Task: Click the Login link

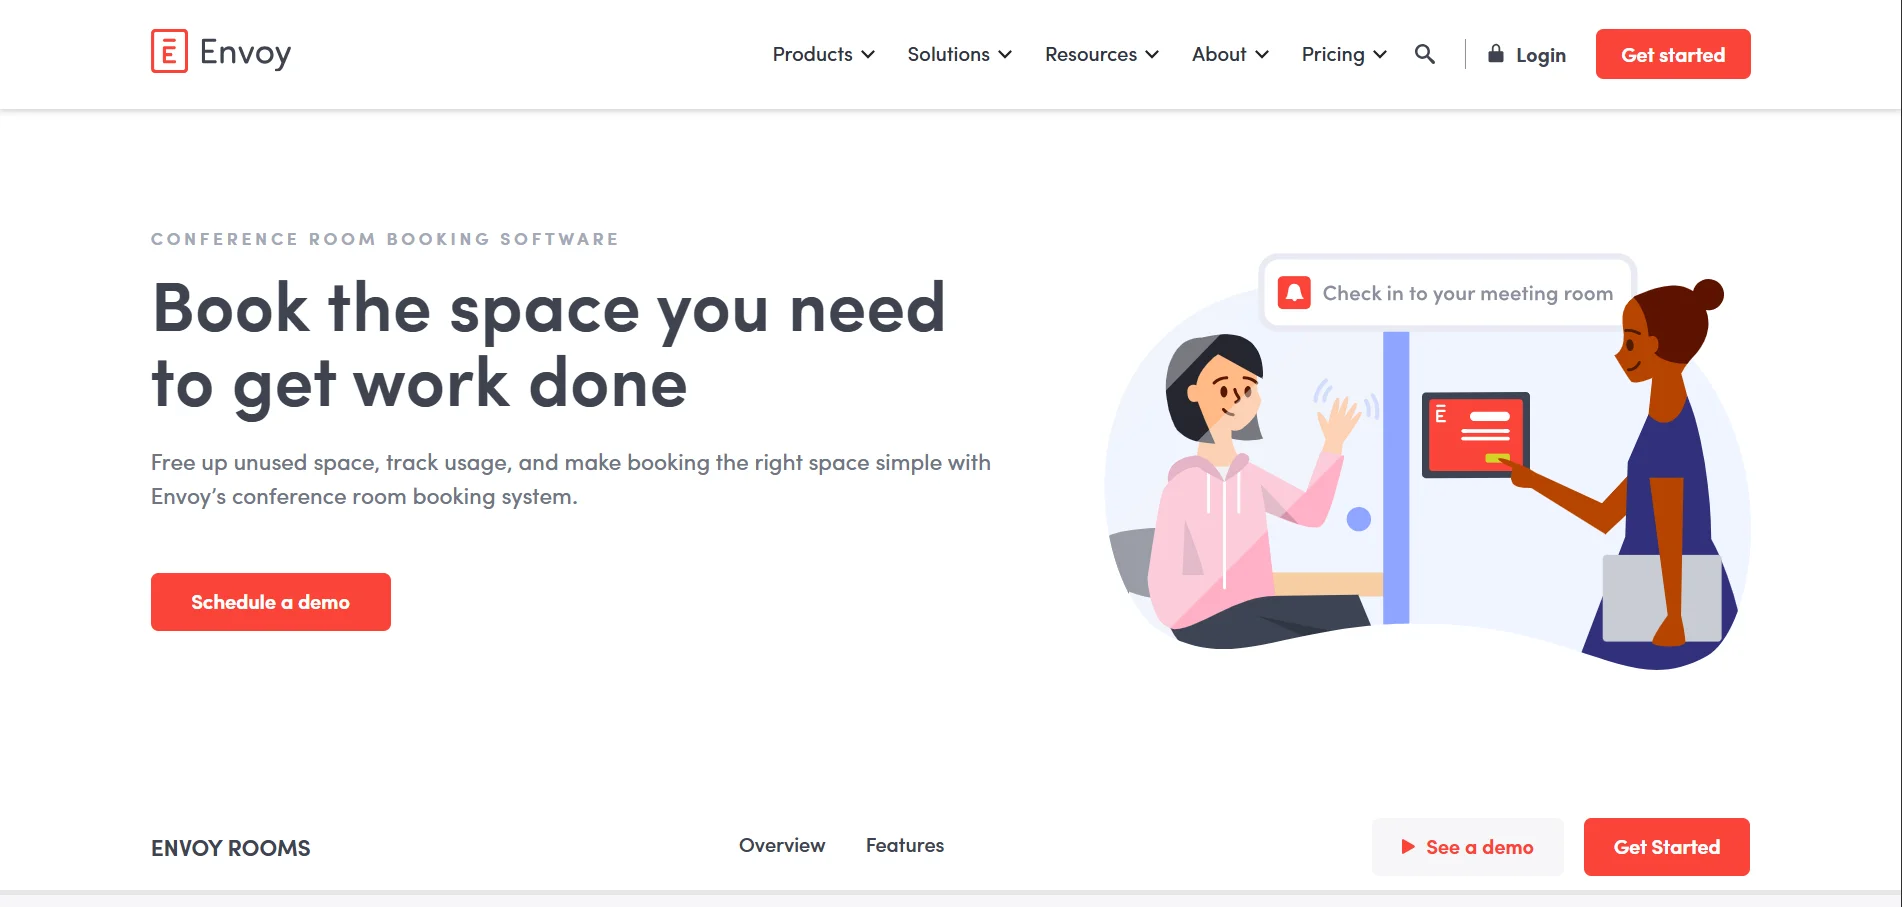Action: click(x=1541, y=55)
